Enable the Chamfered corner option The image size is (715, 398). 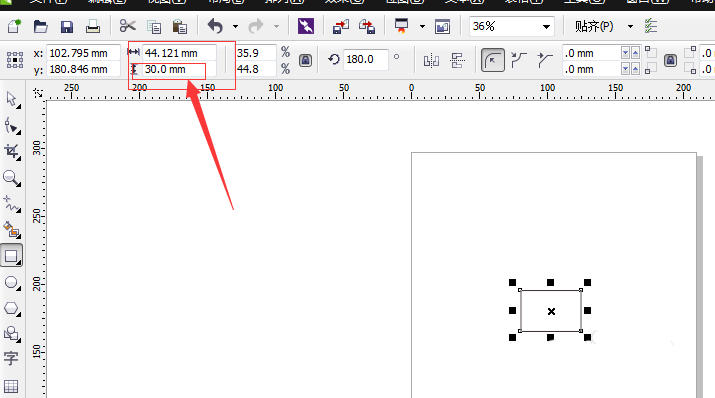(x=545, y=60)
